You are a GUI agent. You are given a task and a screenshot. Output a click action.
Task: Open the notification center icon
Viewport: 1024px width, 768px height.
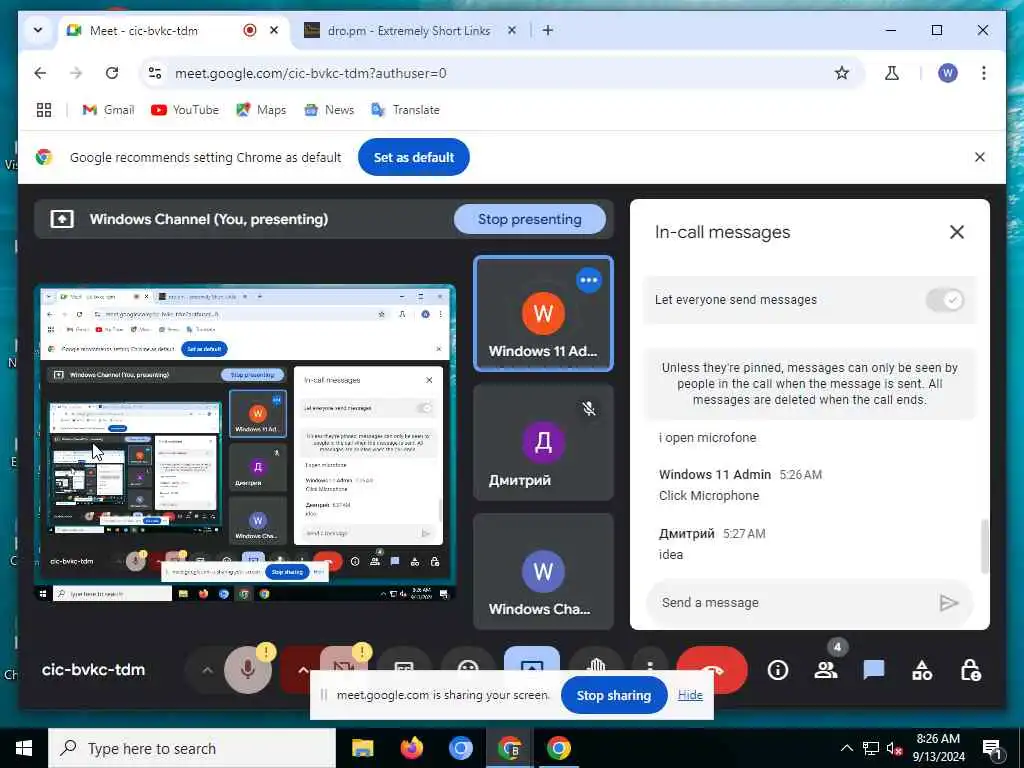pos(991,748)
